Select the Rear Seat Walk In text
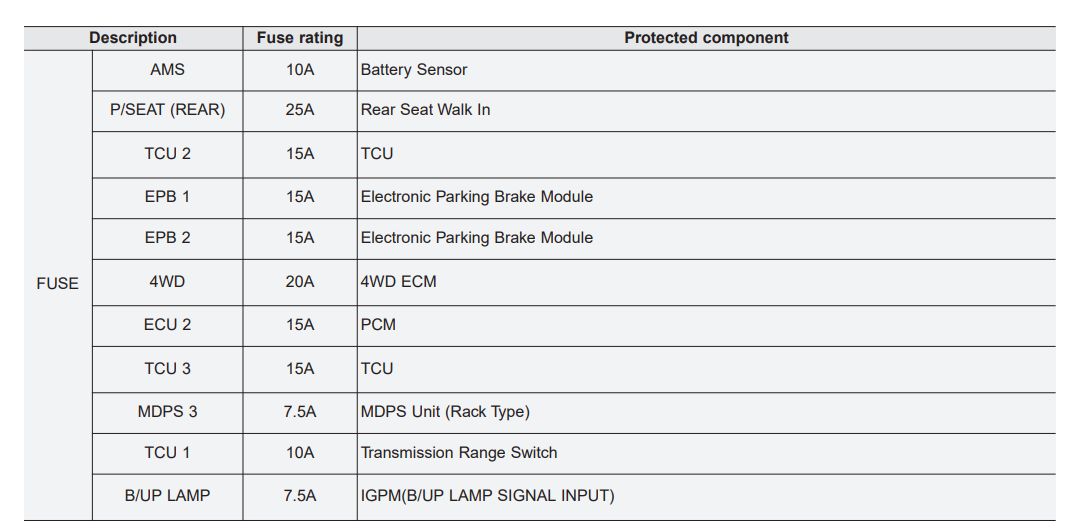The height and width of the screenshot is (531, 1072). [425, 110]
